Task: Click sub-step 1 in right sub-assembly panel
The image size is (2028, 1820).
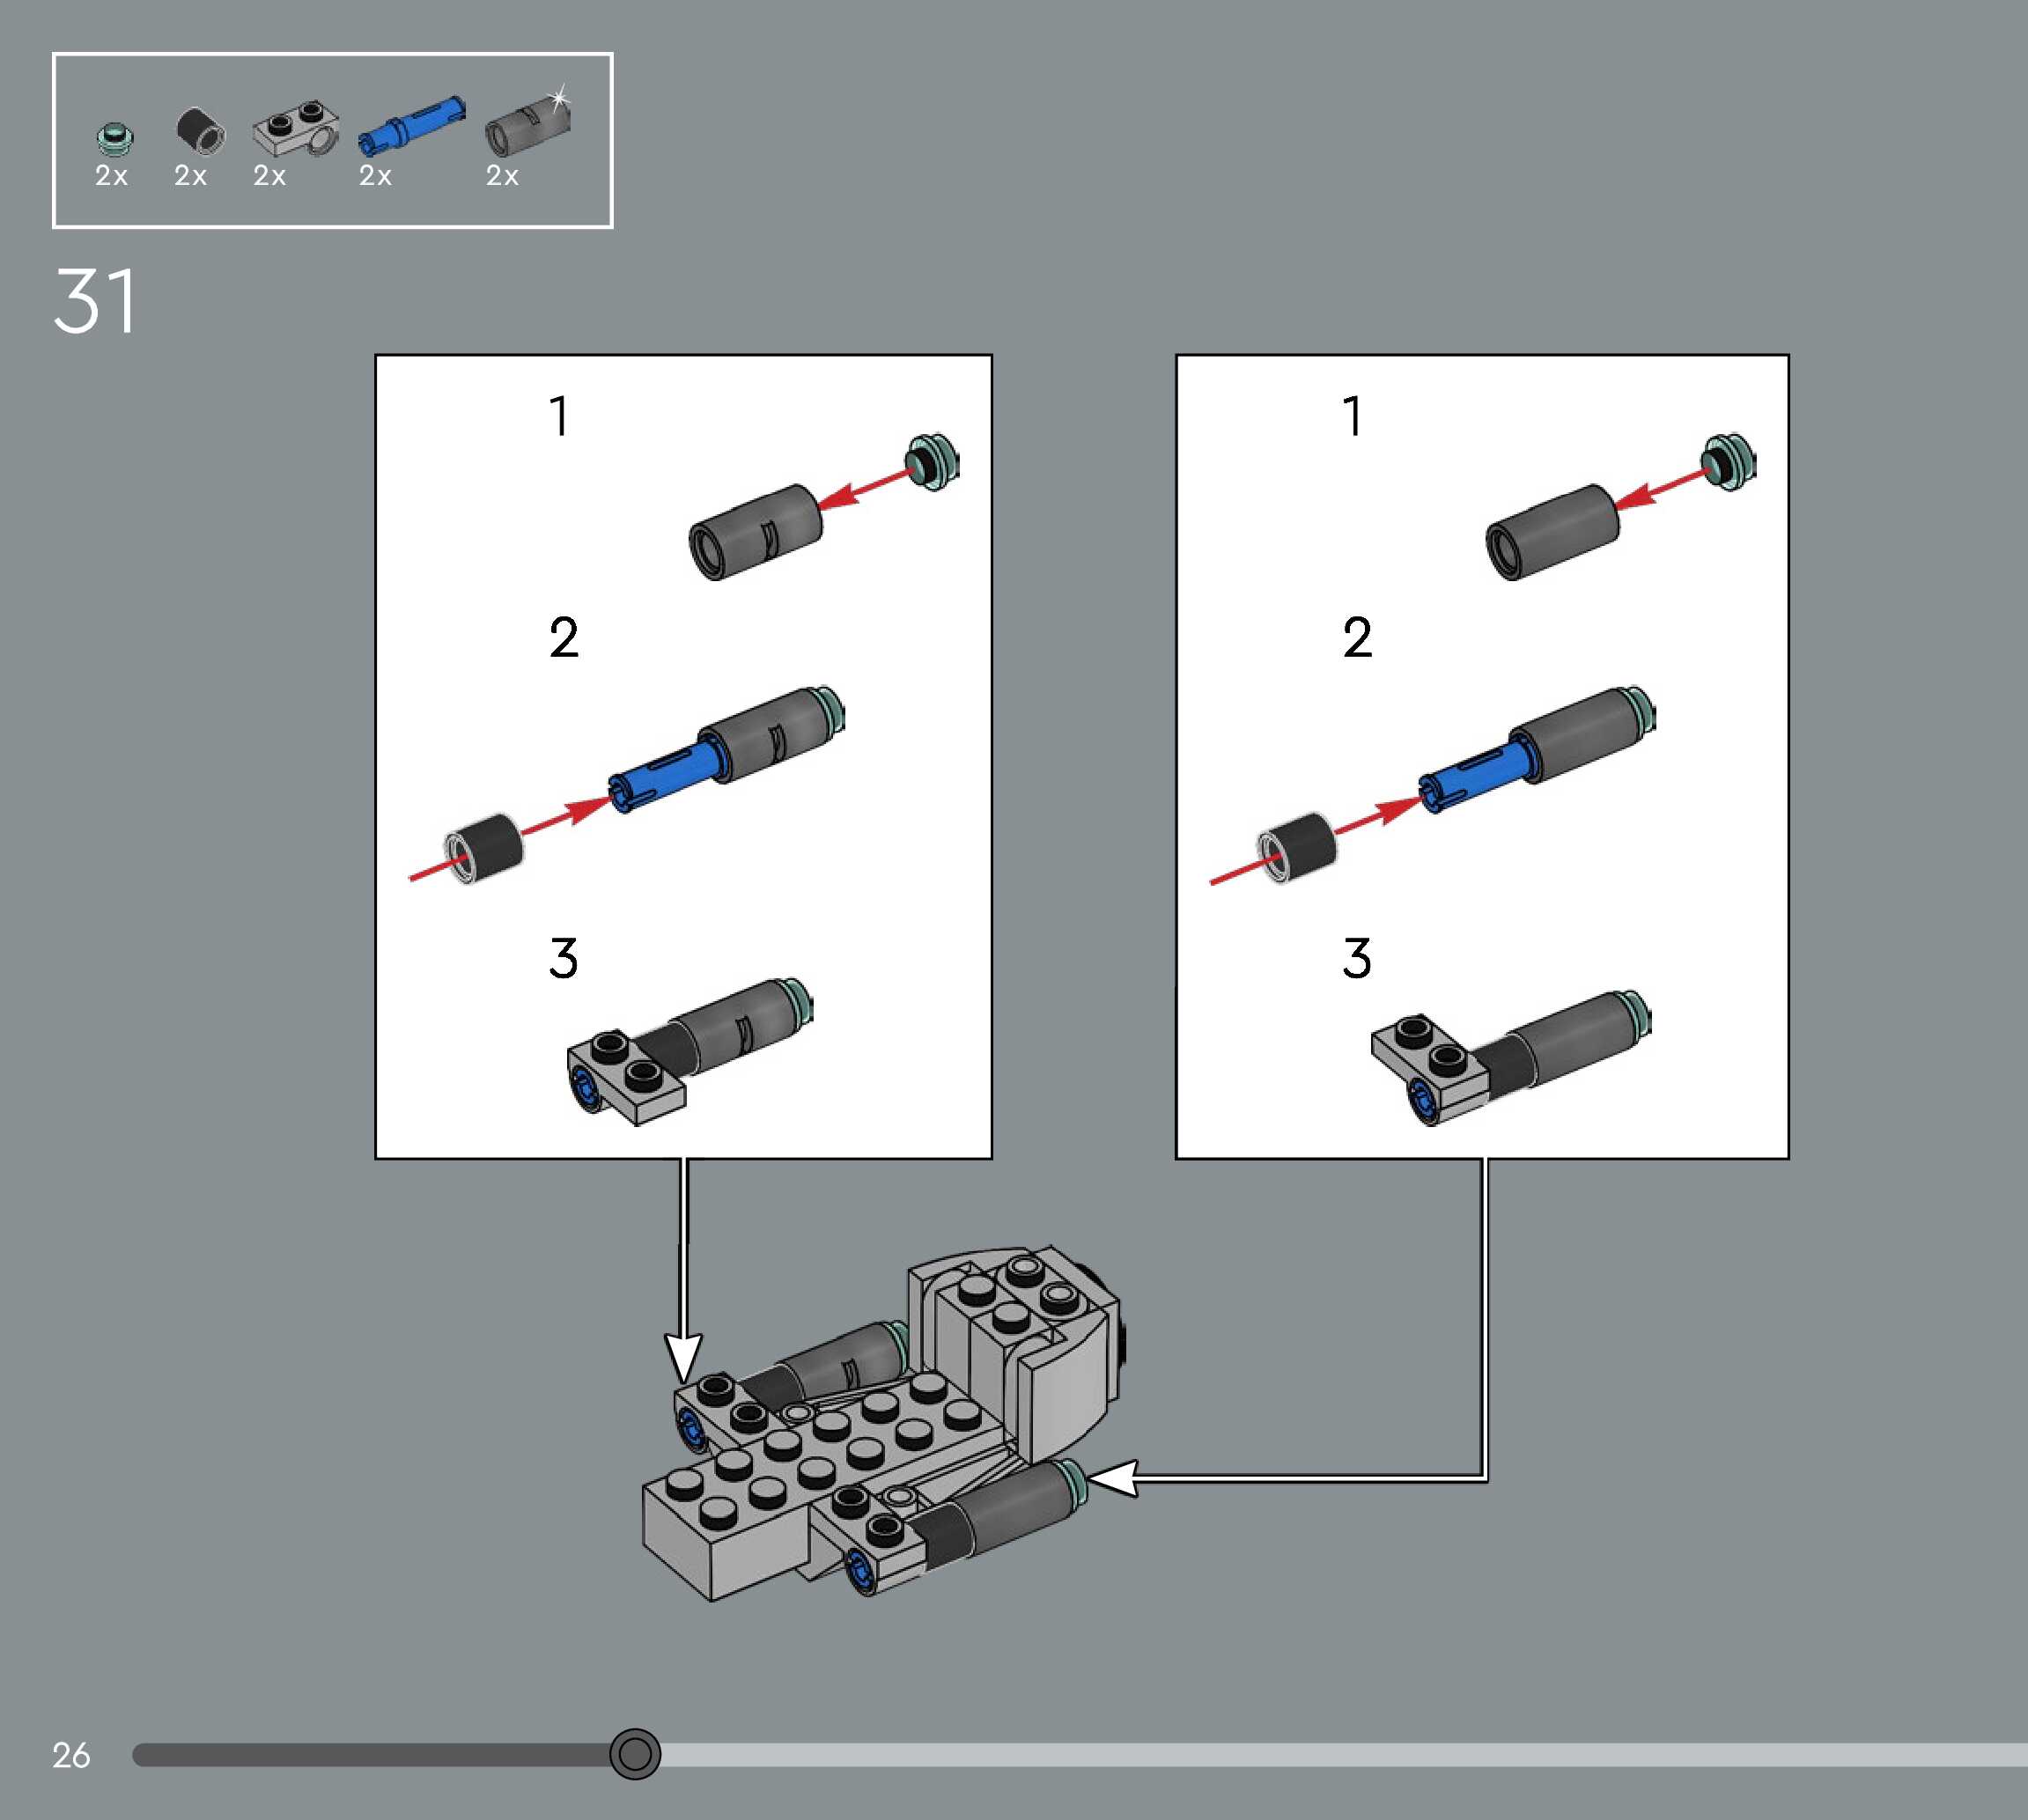Action: coord(1352,416)
